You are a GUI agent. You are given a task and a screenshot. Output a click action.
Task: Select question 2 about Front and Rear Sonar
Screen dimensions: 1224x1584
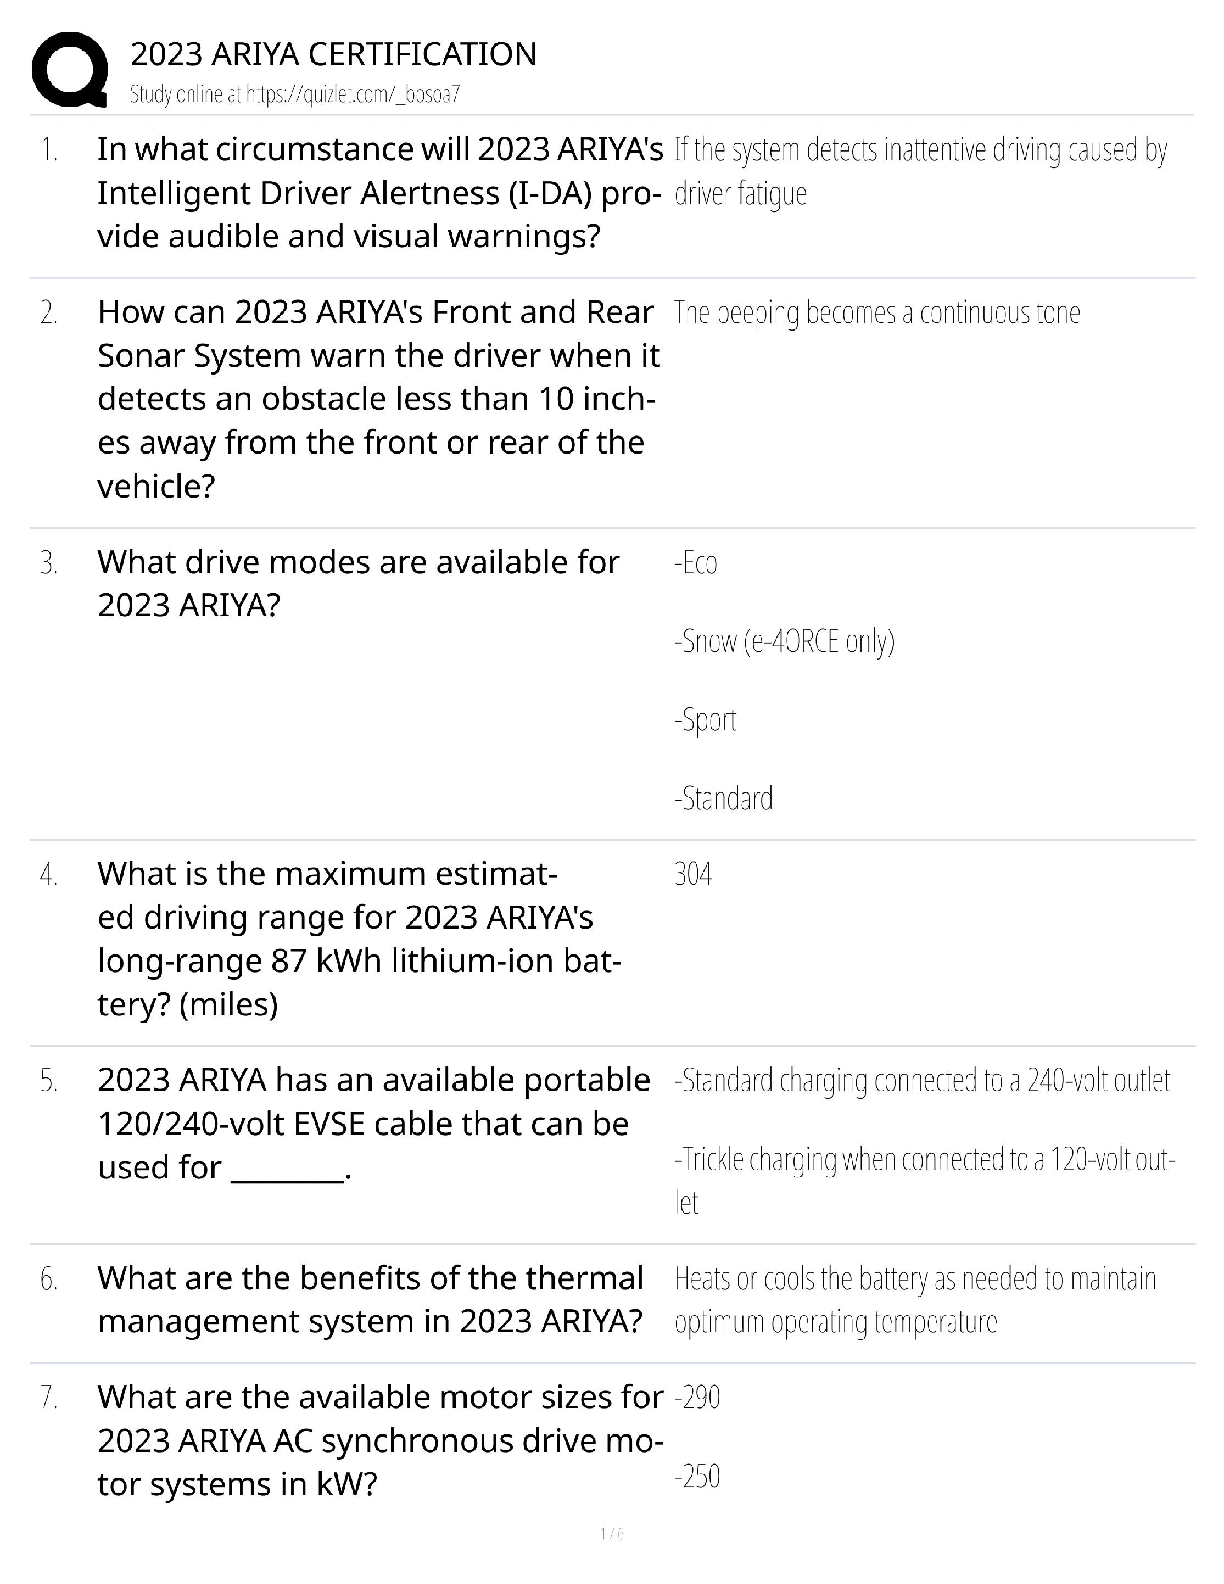click(x=378, y=399)
